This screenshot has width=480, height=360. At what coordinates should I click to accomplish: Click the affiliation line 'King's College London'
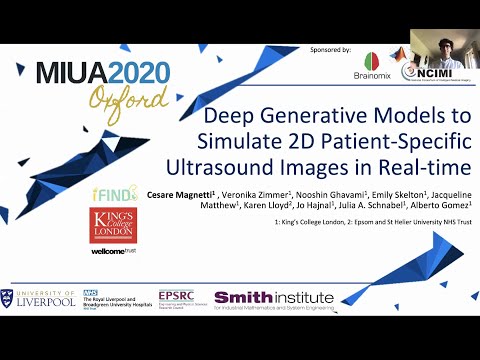(x=313, y=222)
